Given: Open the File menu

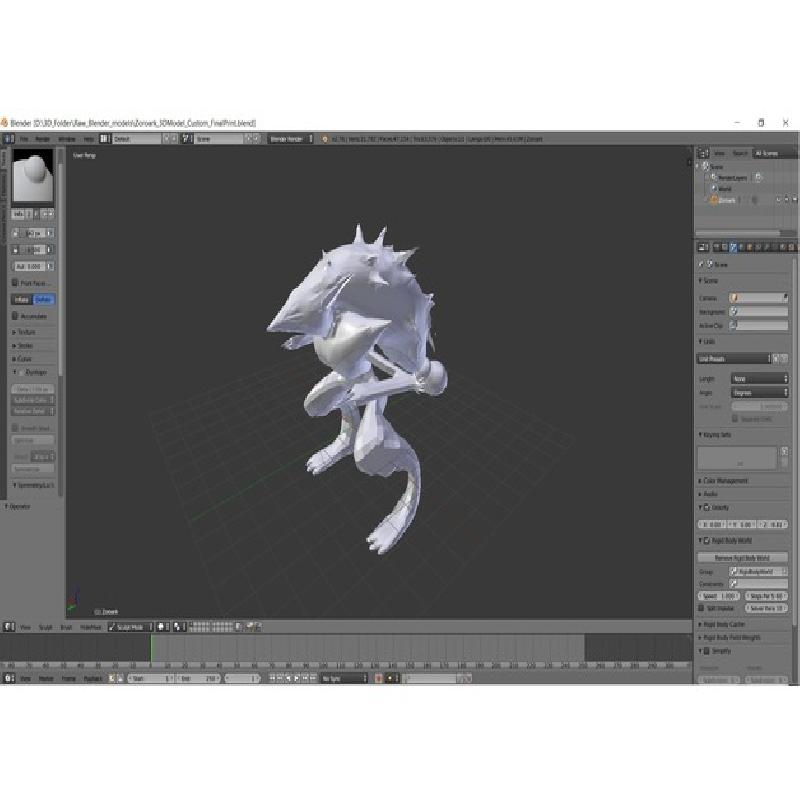Looking at the screenshot, I should click(x=24, y=139).
